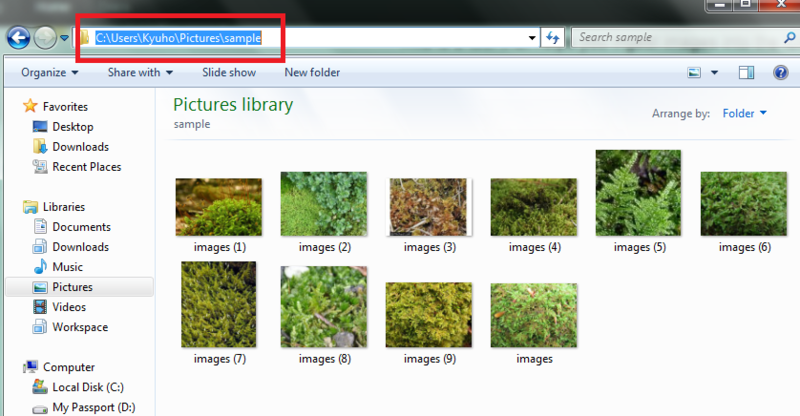Open the Music library

point(67,267)
